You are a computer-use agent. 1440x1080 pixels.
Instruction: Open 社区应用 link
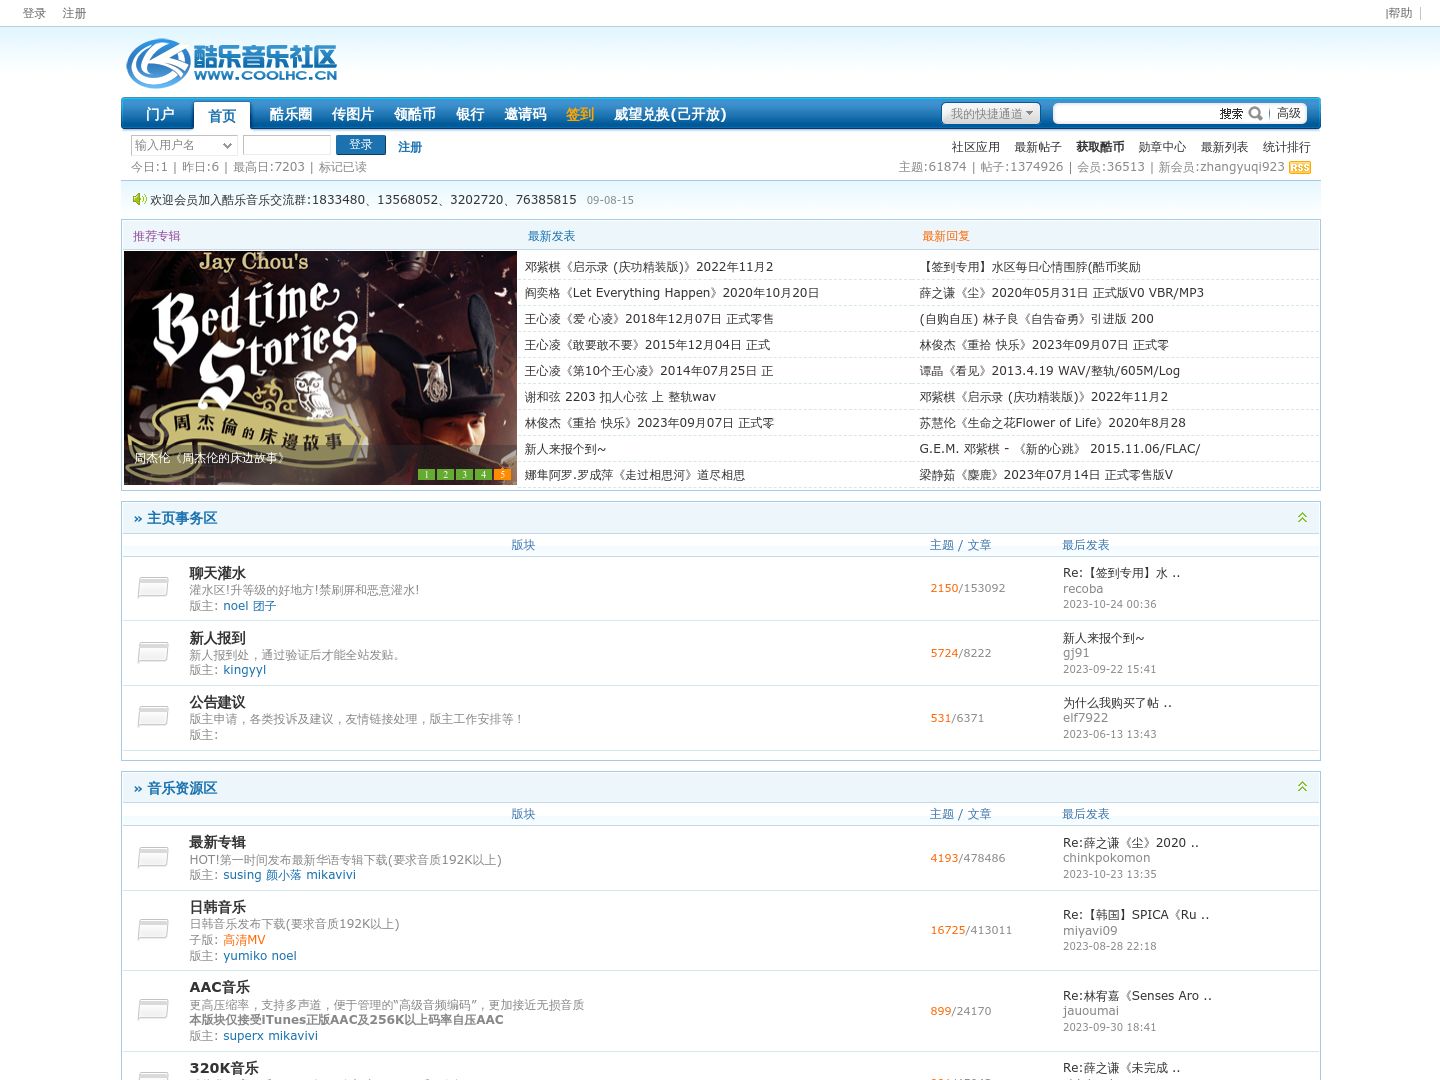(x=976, y=147)
